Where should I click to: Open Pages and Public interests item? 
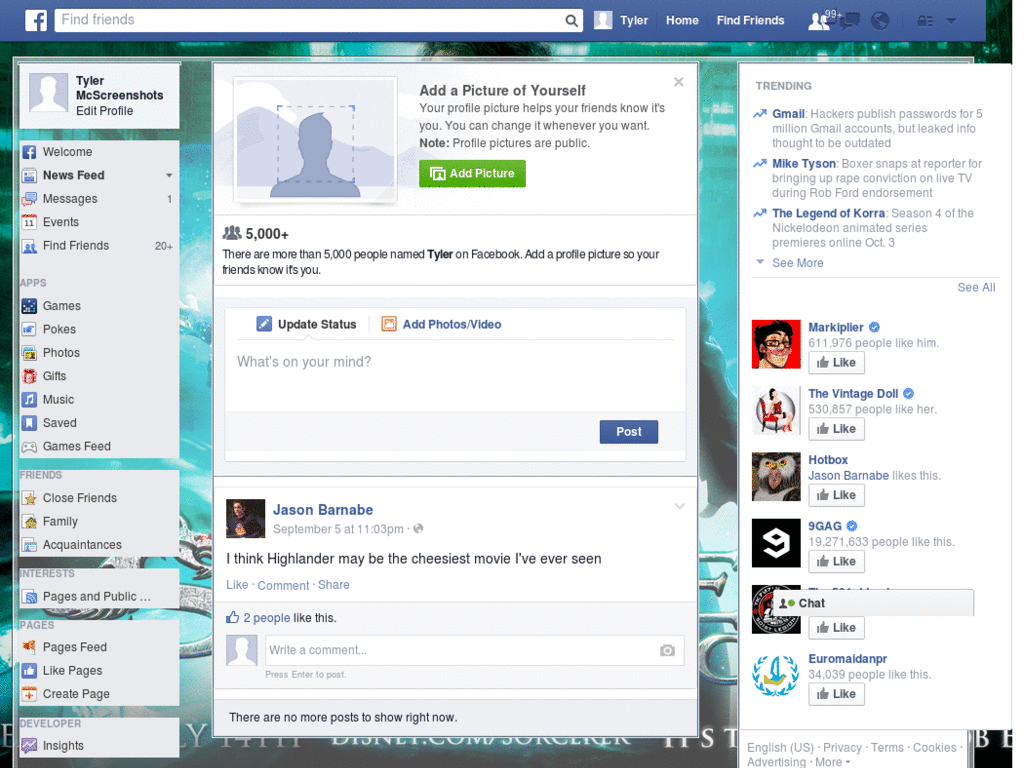99,596
